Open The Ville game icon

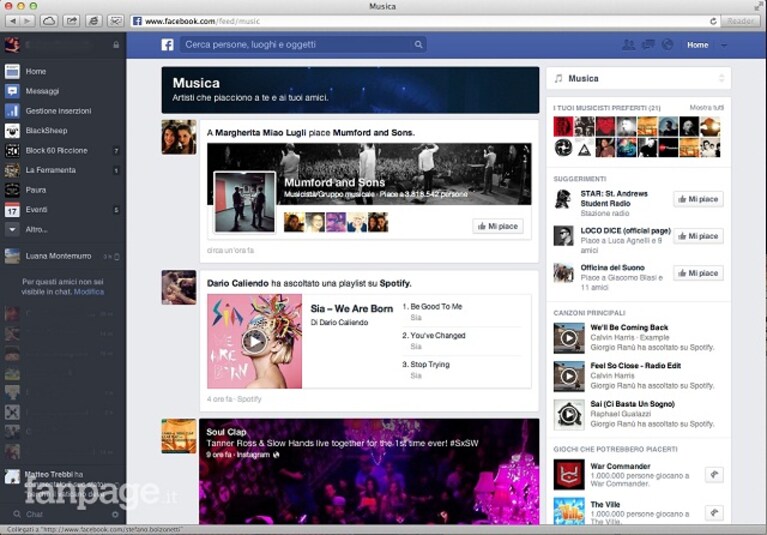(x=569, y=511)
